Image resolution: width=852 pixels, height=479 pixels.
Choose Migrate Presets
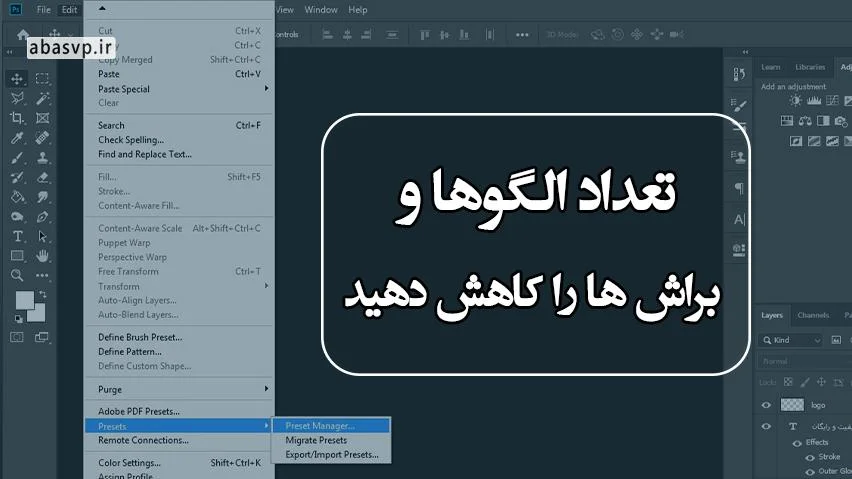(331, 440)
